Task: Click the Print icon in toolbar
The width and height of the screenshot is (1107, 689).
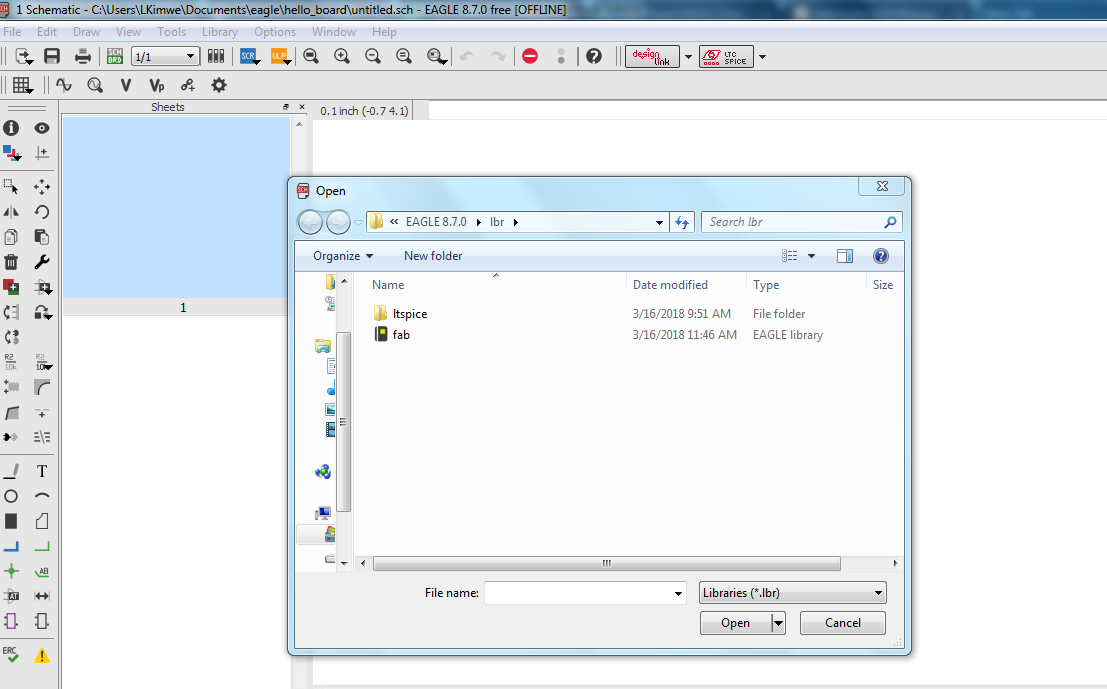Action: click(83, 56)
